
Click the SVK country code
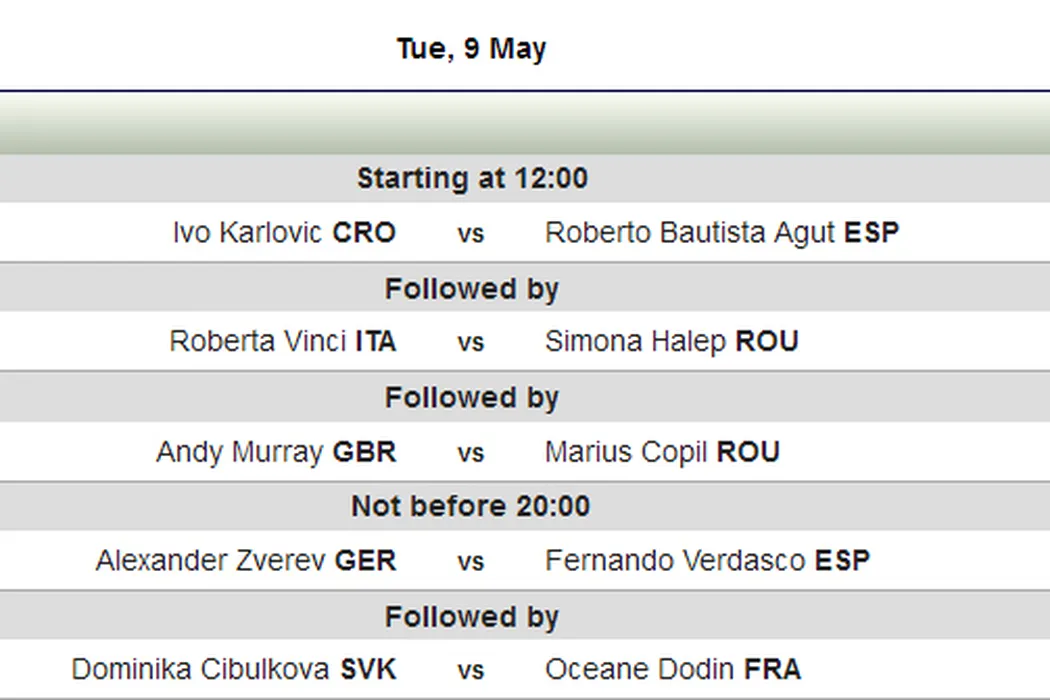pos(368,670)
